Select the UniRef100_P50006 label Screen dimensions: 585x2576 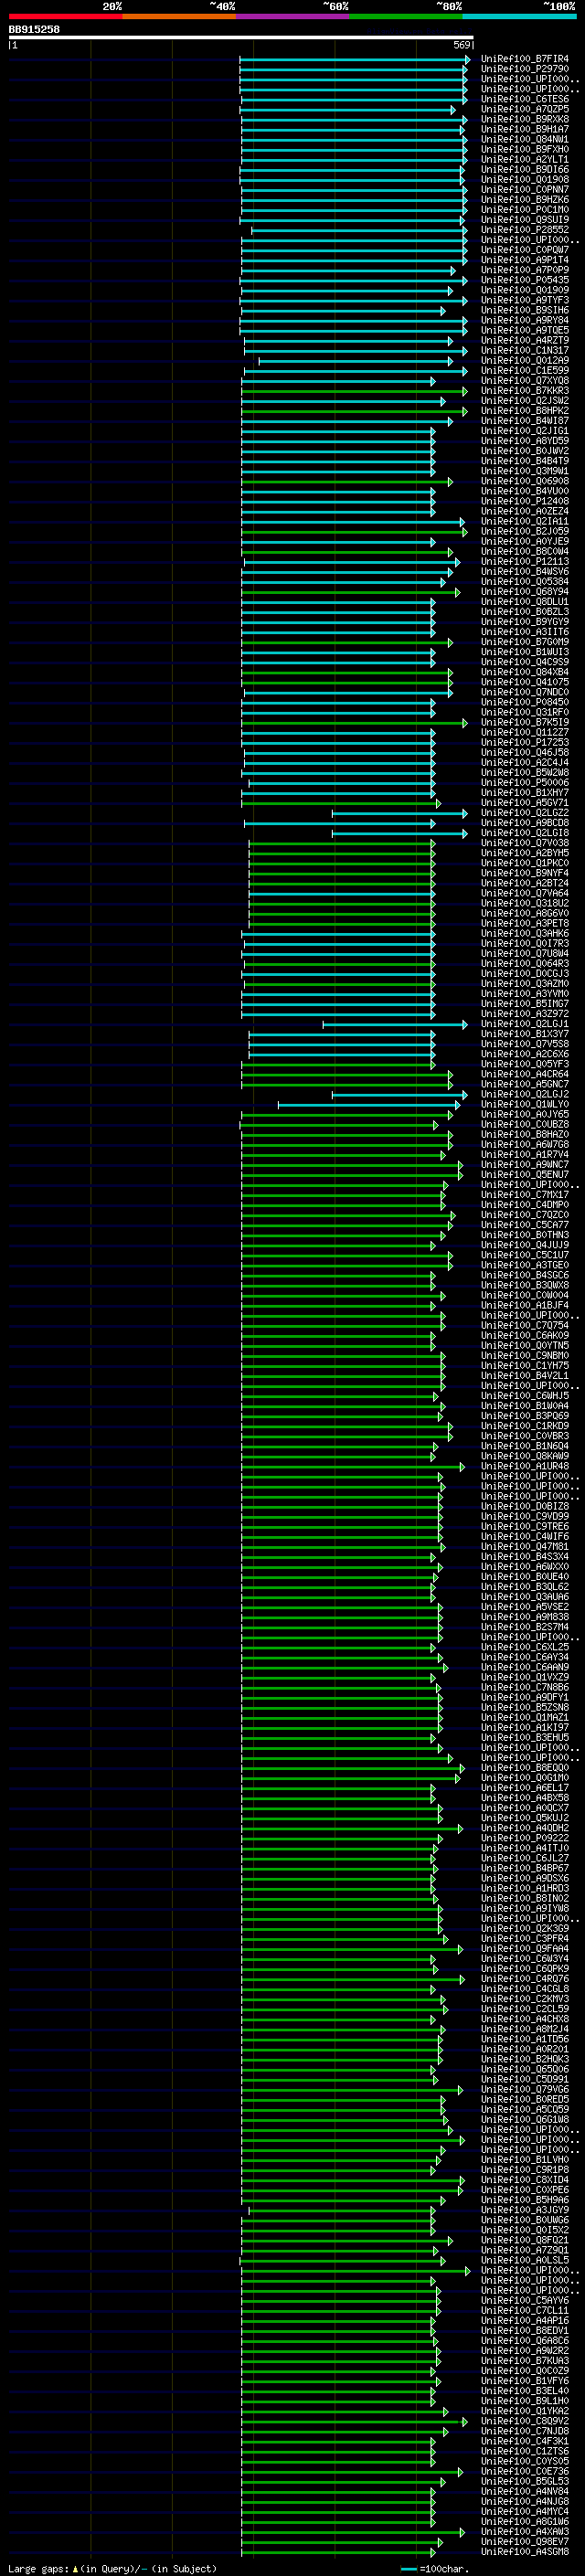point(524,783)
